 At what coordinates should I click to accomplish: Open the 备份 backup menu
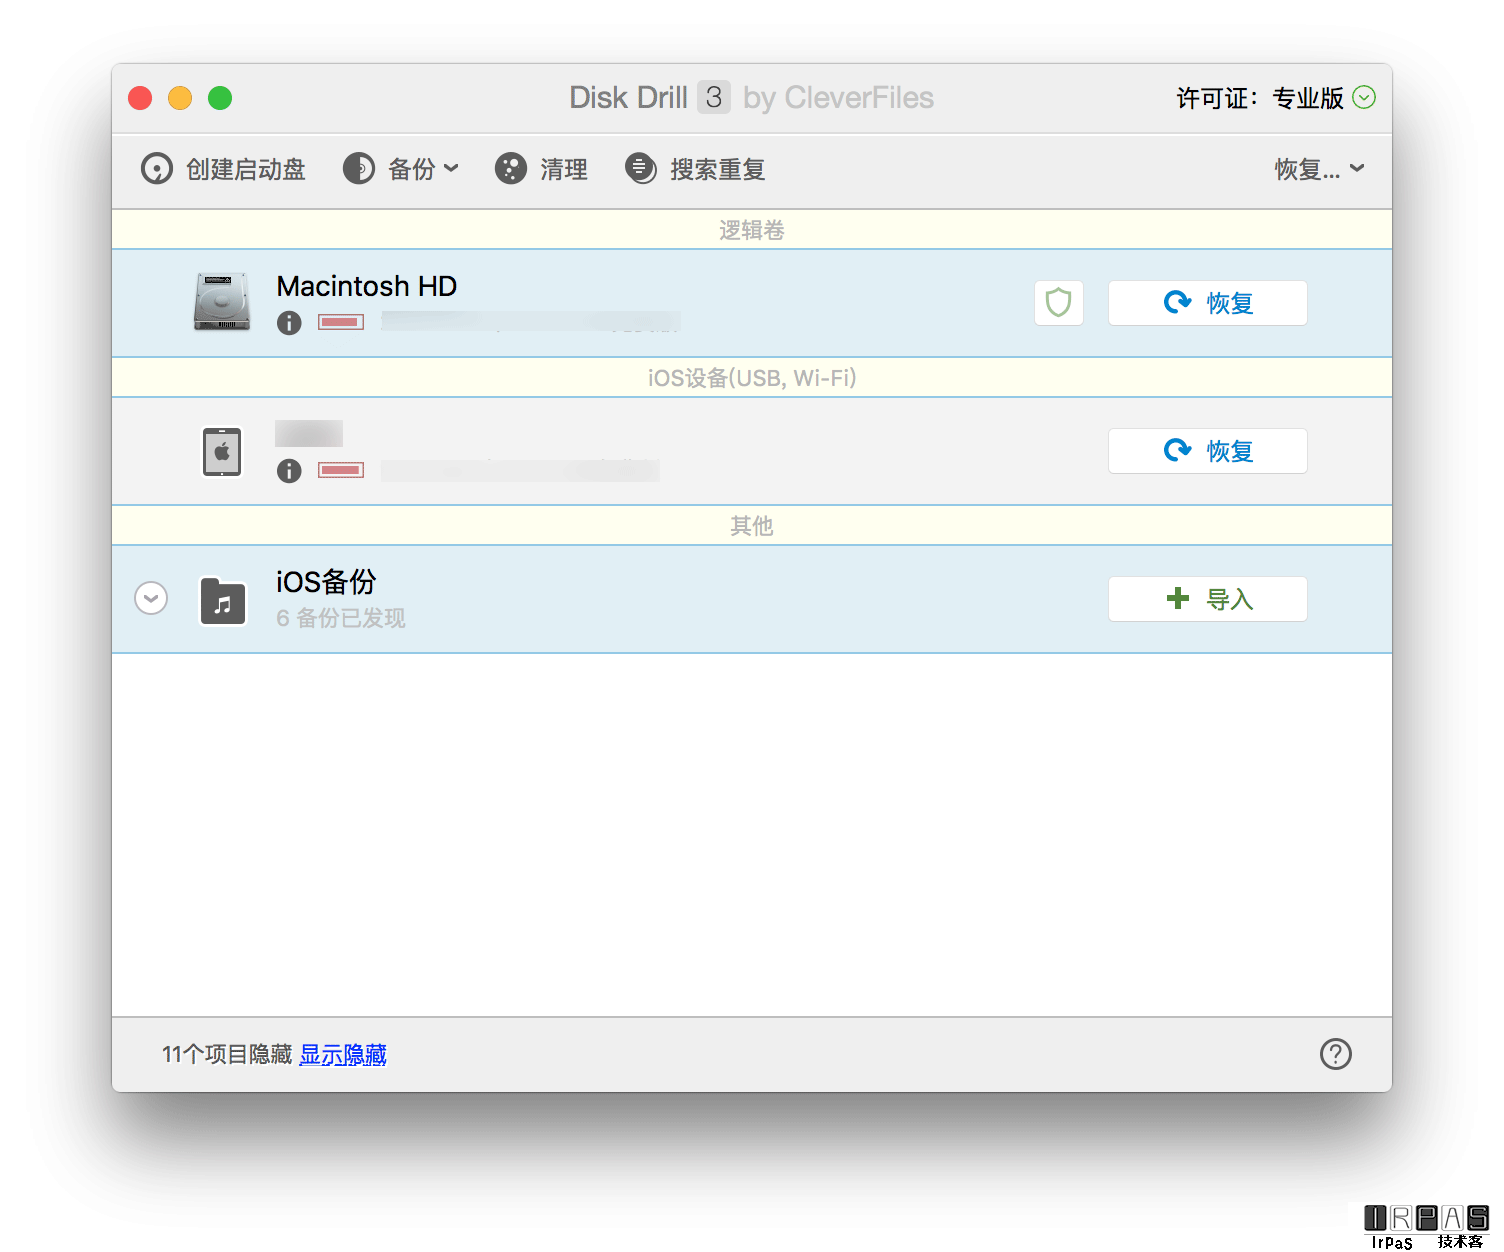click(x=401, y=169)
